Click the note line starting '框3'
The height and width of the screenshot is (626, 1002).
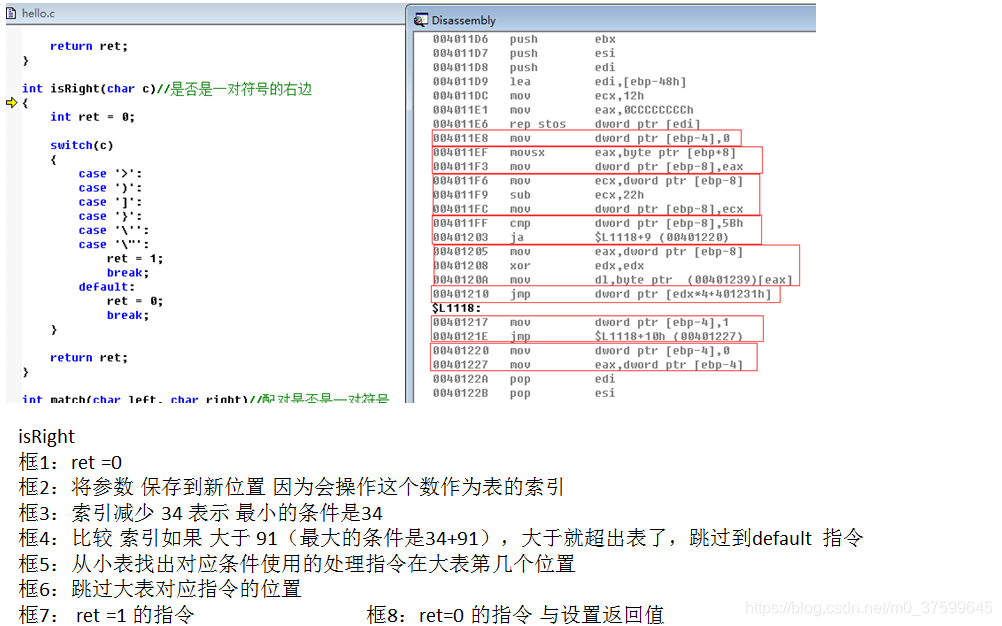click(201, 513)
